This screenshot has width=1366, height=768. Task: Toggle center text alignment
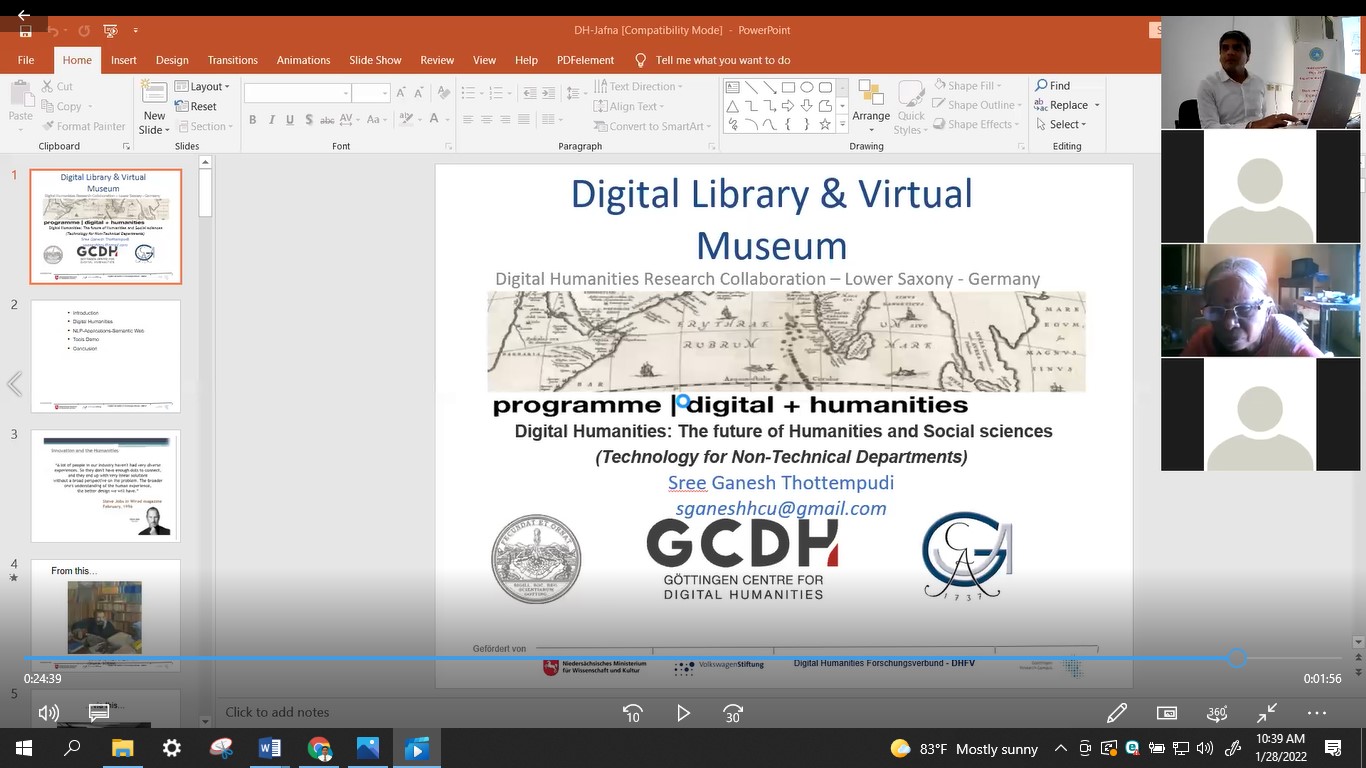point(487,120)
